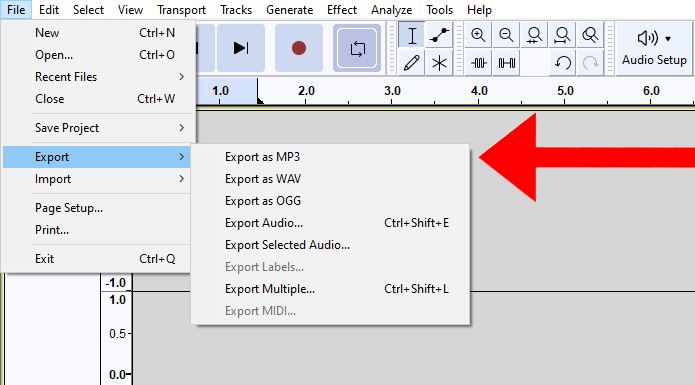The image size is (695, 385).
Task: Click Fit selection to width zoom icon
Action: [534, 35]
